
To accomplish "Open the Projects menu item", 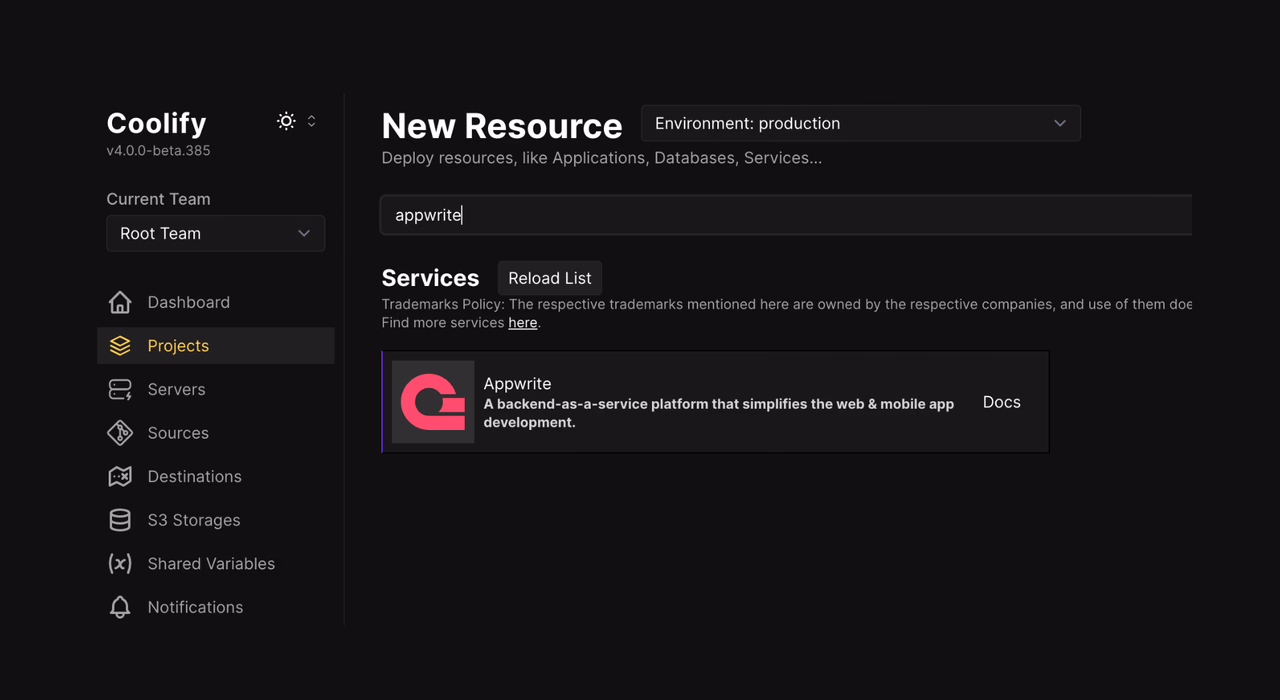I will coord(216,346).
